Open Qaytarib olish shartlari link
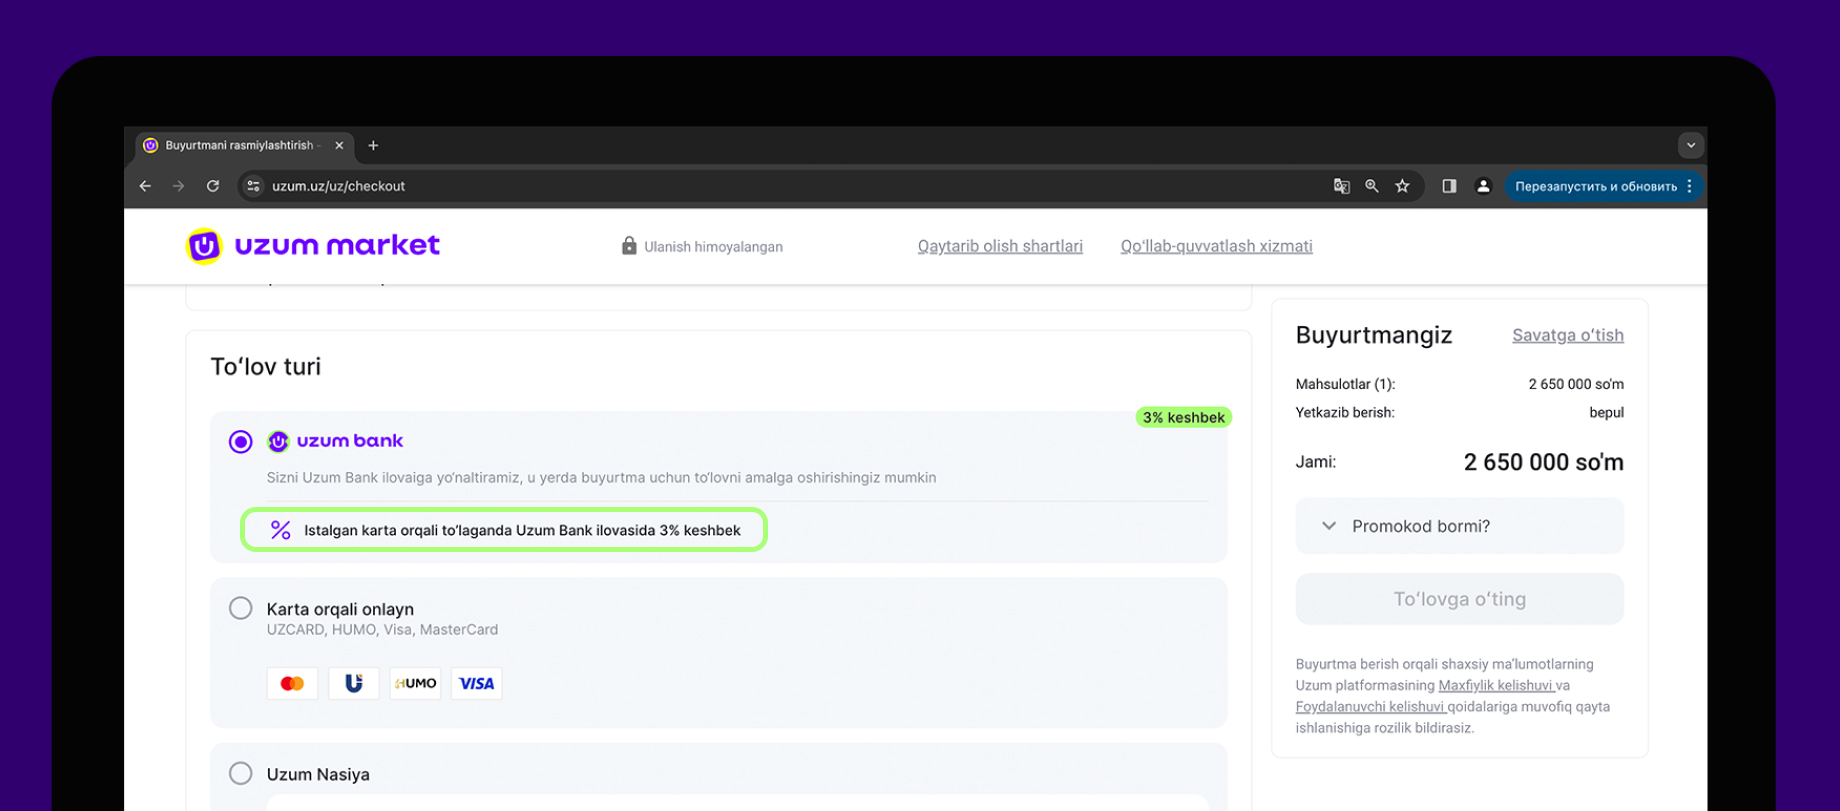Image resolution: width=1840 pixels, height=811 pixels. pyautogui.click(x=1000, y=246)
